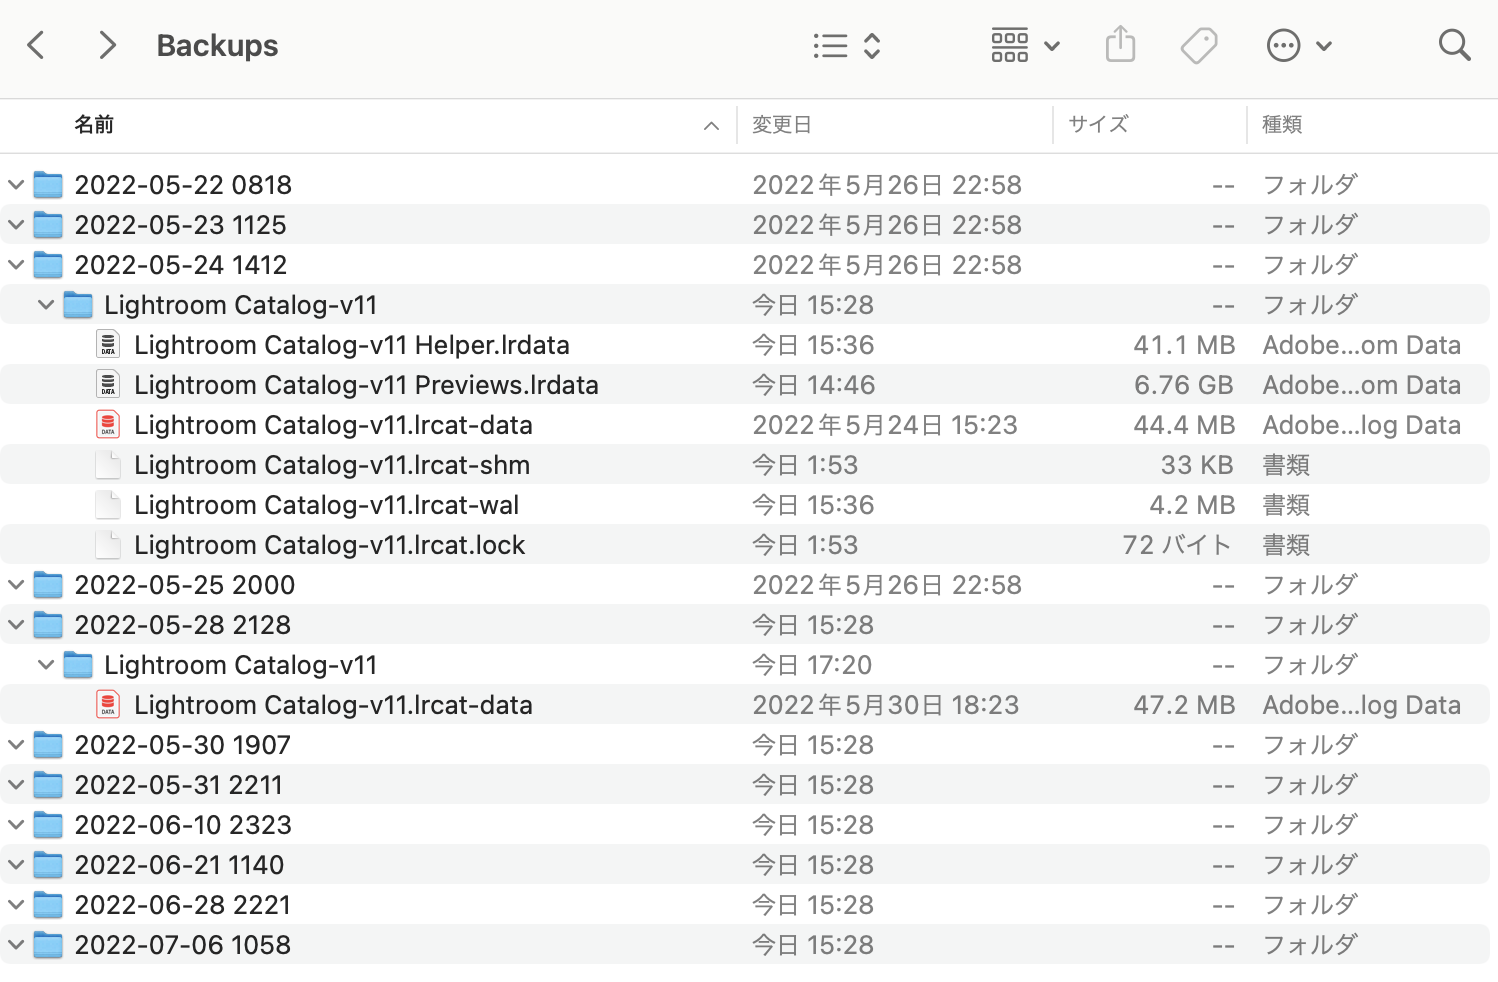
Task: Toggle disclosure of 2022-05-22 0818 folder
Action: point(16,185)
